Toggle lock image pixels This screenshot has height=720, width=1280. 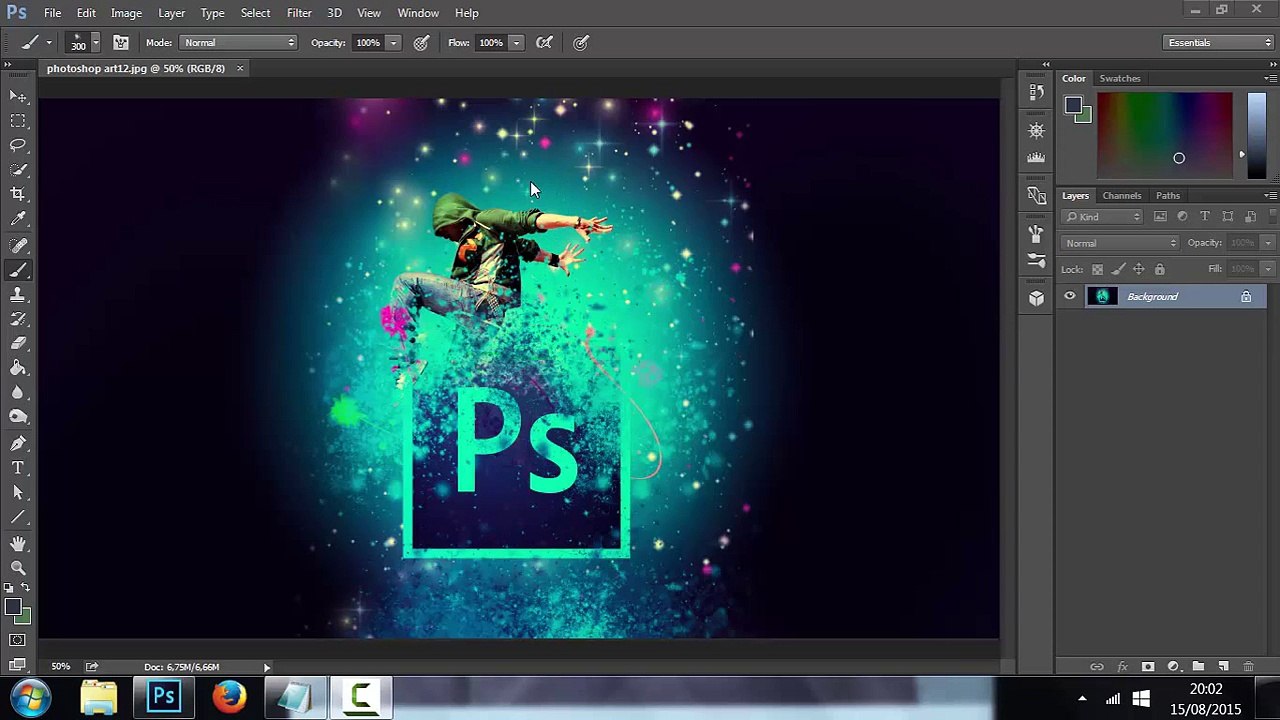(x=1118, y=269)
